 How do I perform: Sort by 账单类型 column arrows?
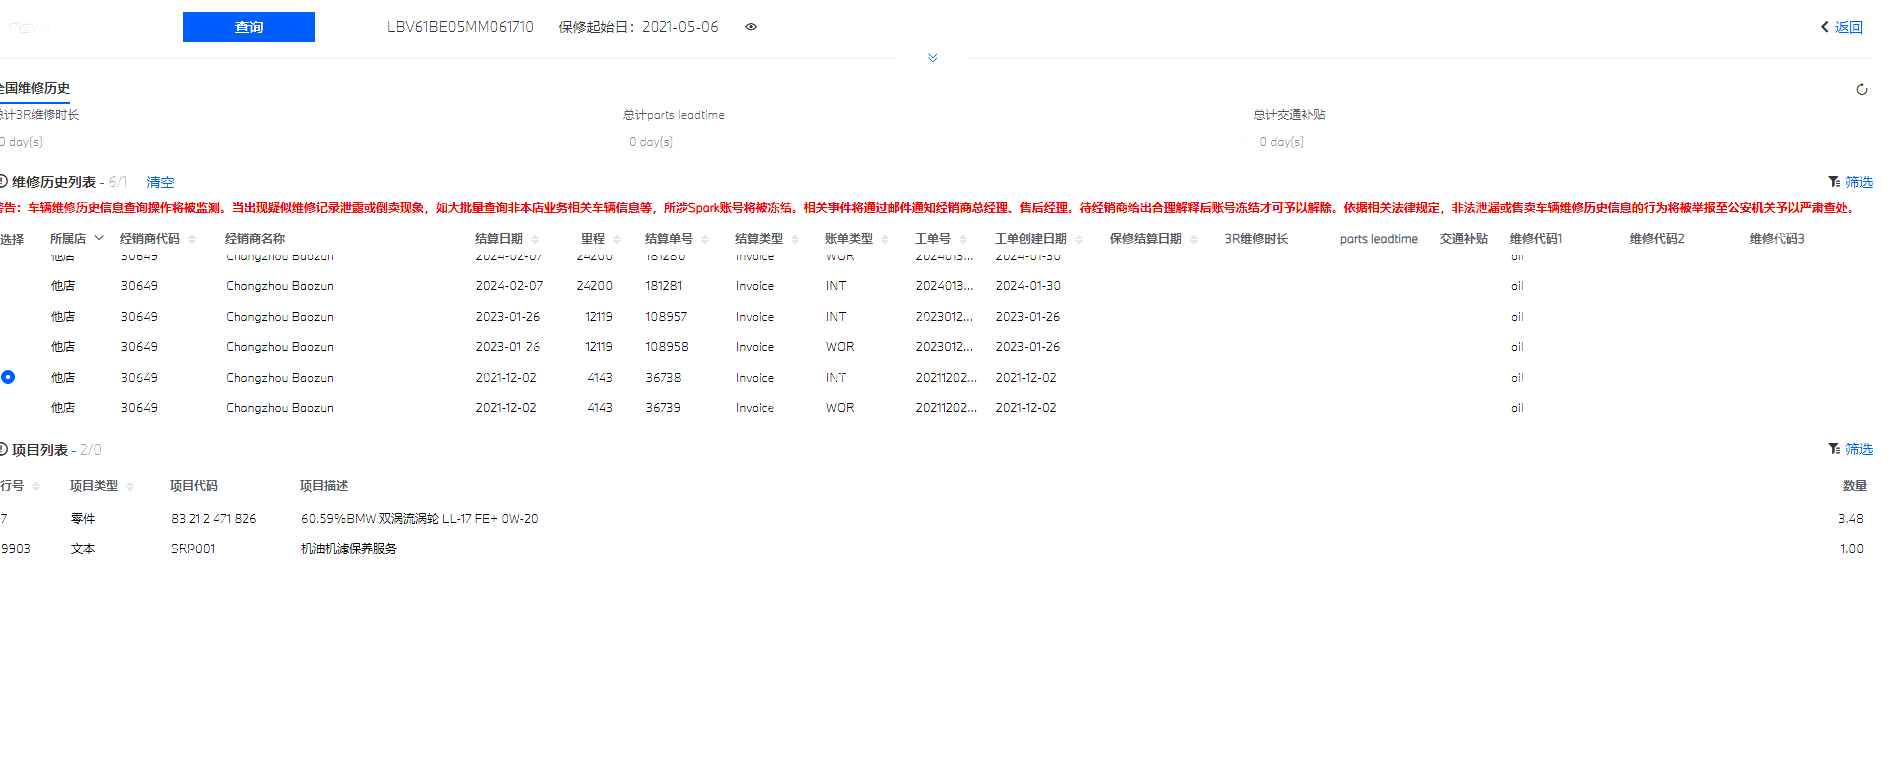pyautogui.click(x=885, y=239)
